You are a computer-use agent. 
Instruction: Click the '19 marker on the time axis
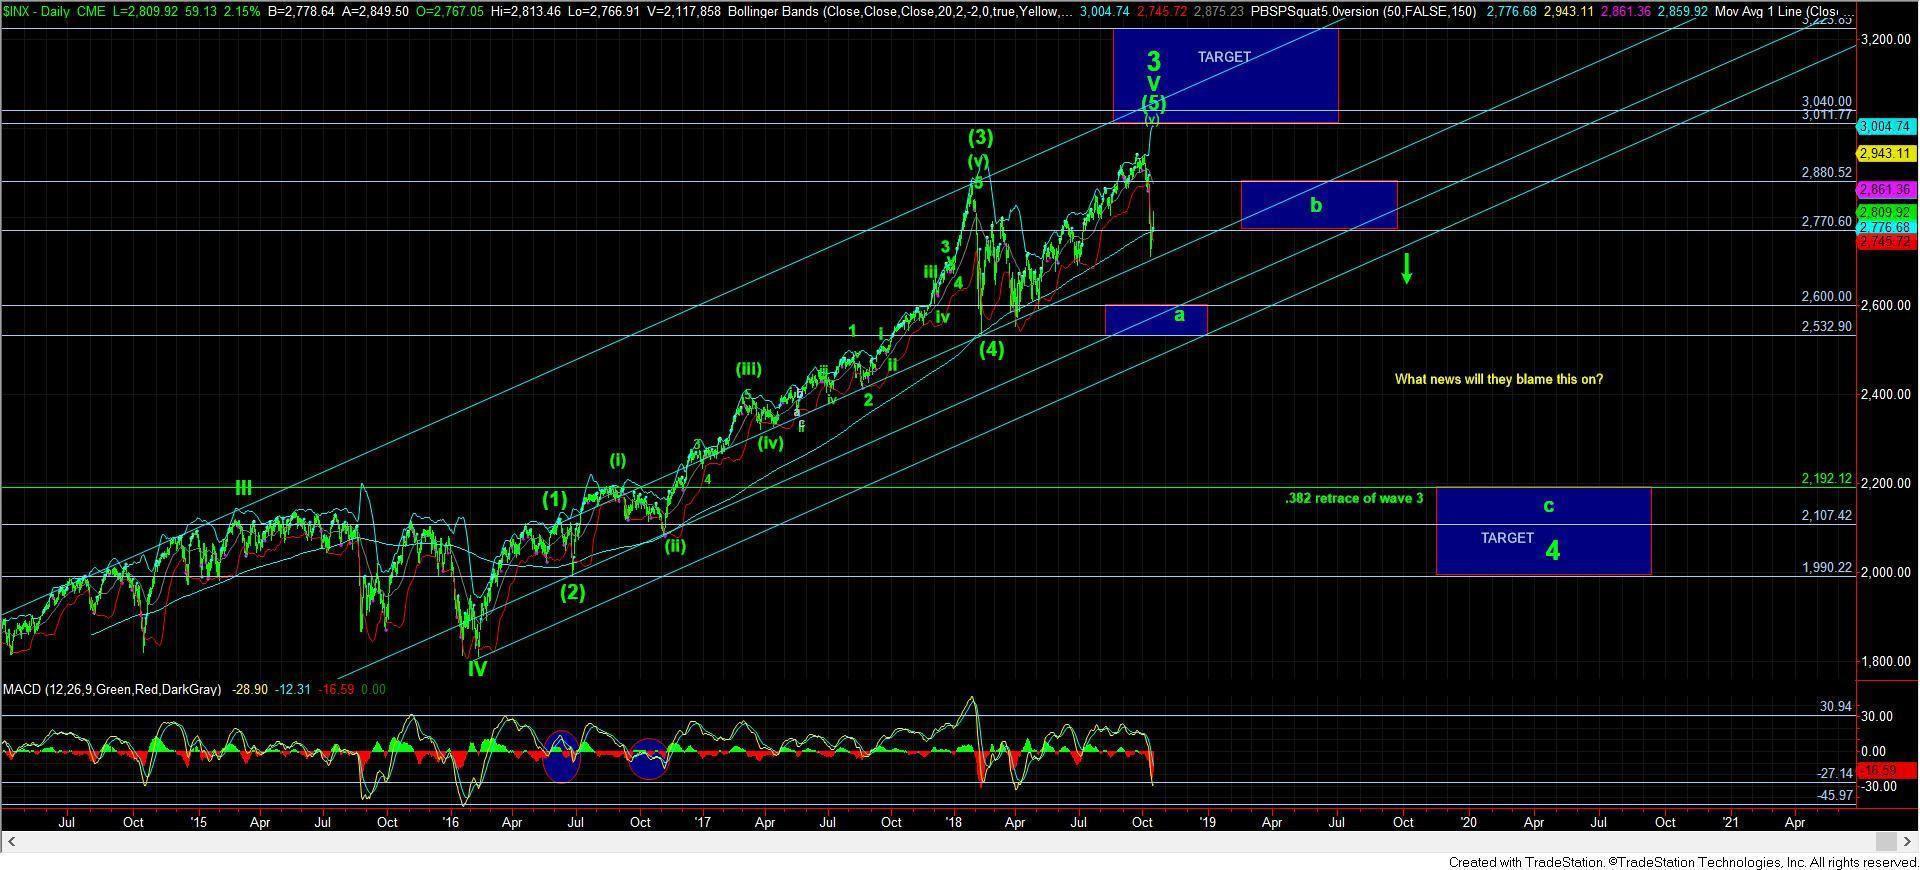tap(1206, 823)
